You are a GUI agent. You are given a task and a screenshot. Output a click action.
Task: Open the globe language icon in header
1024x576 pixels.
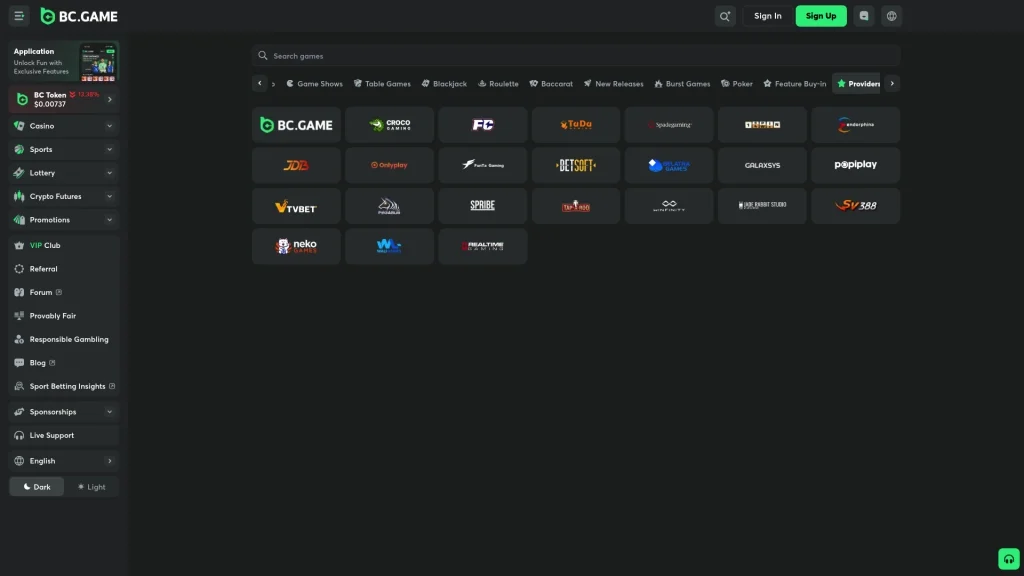[x=891, y=16]
